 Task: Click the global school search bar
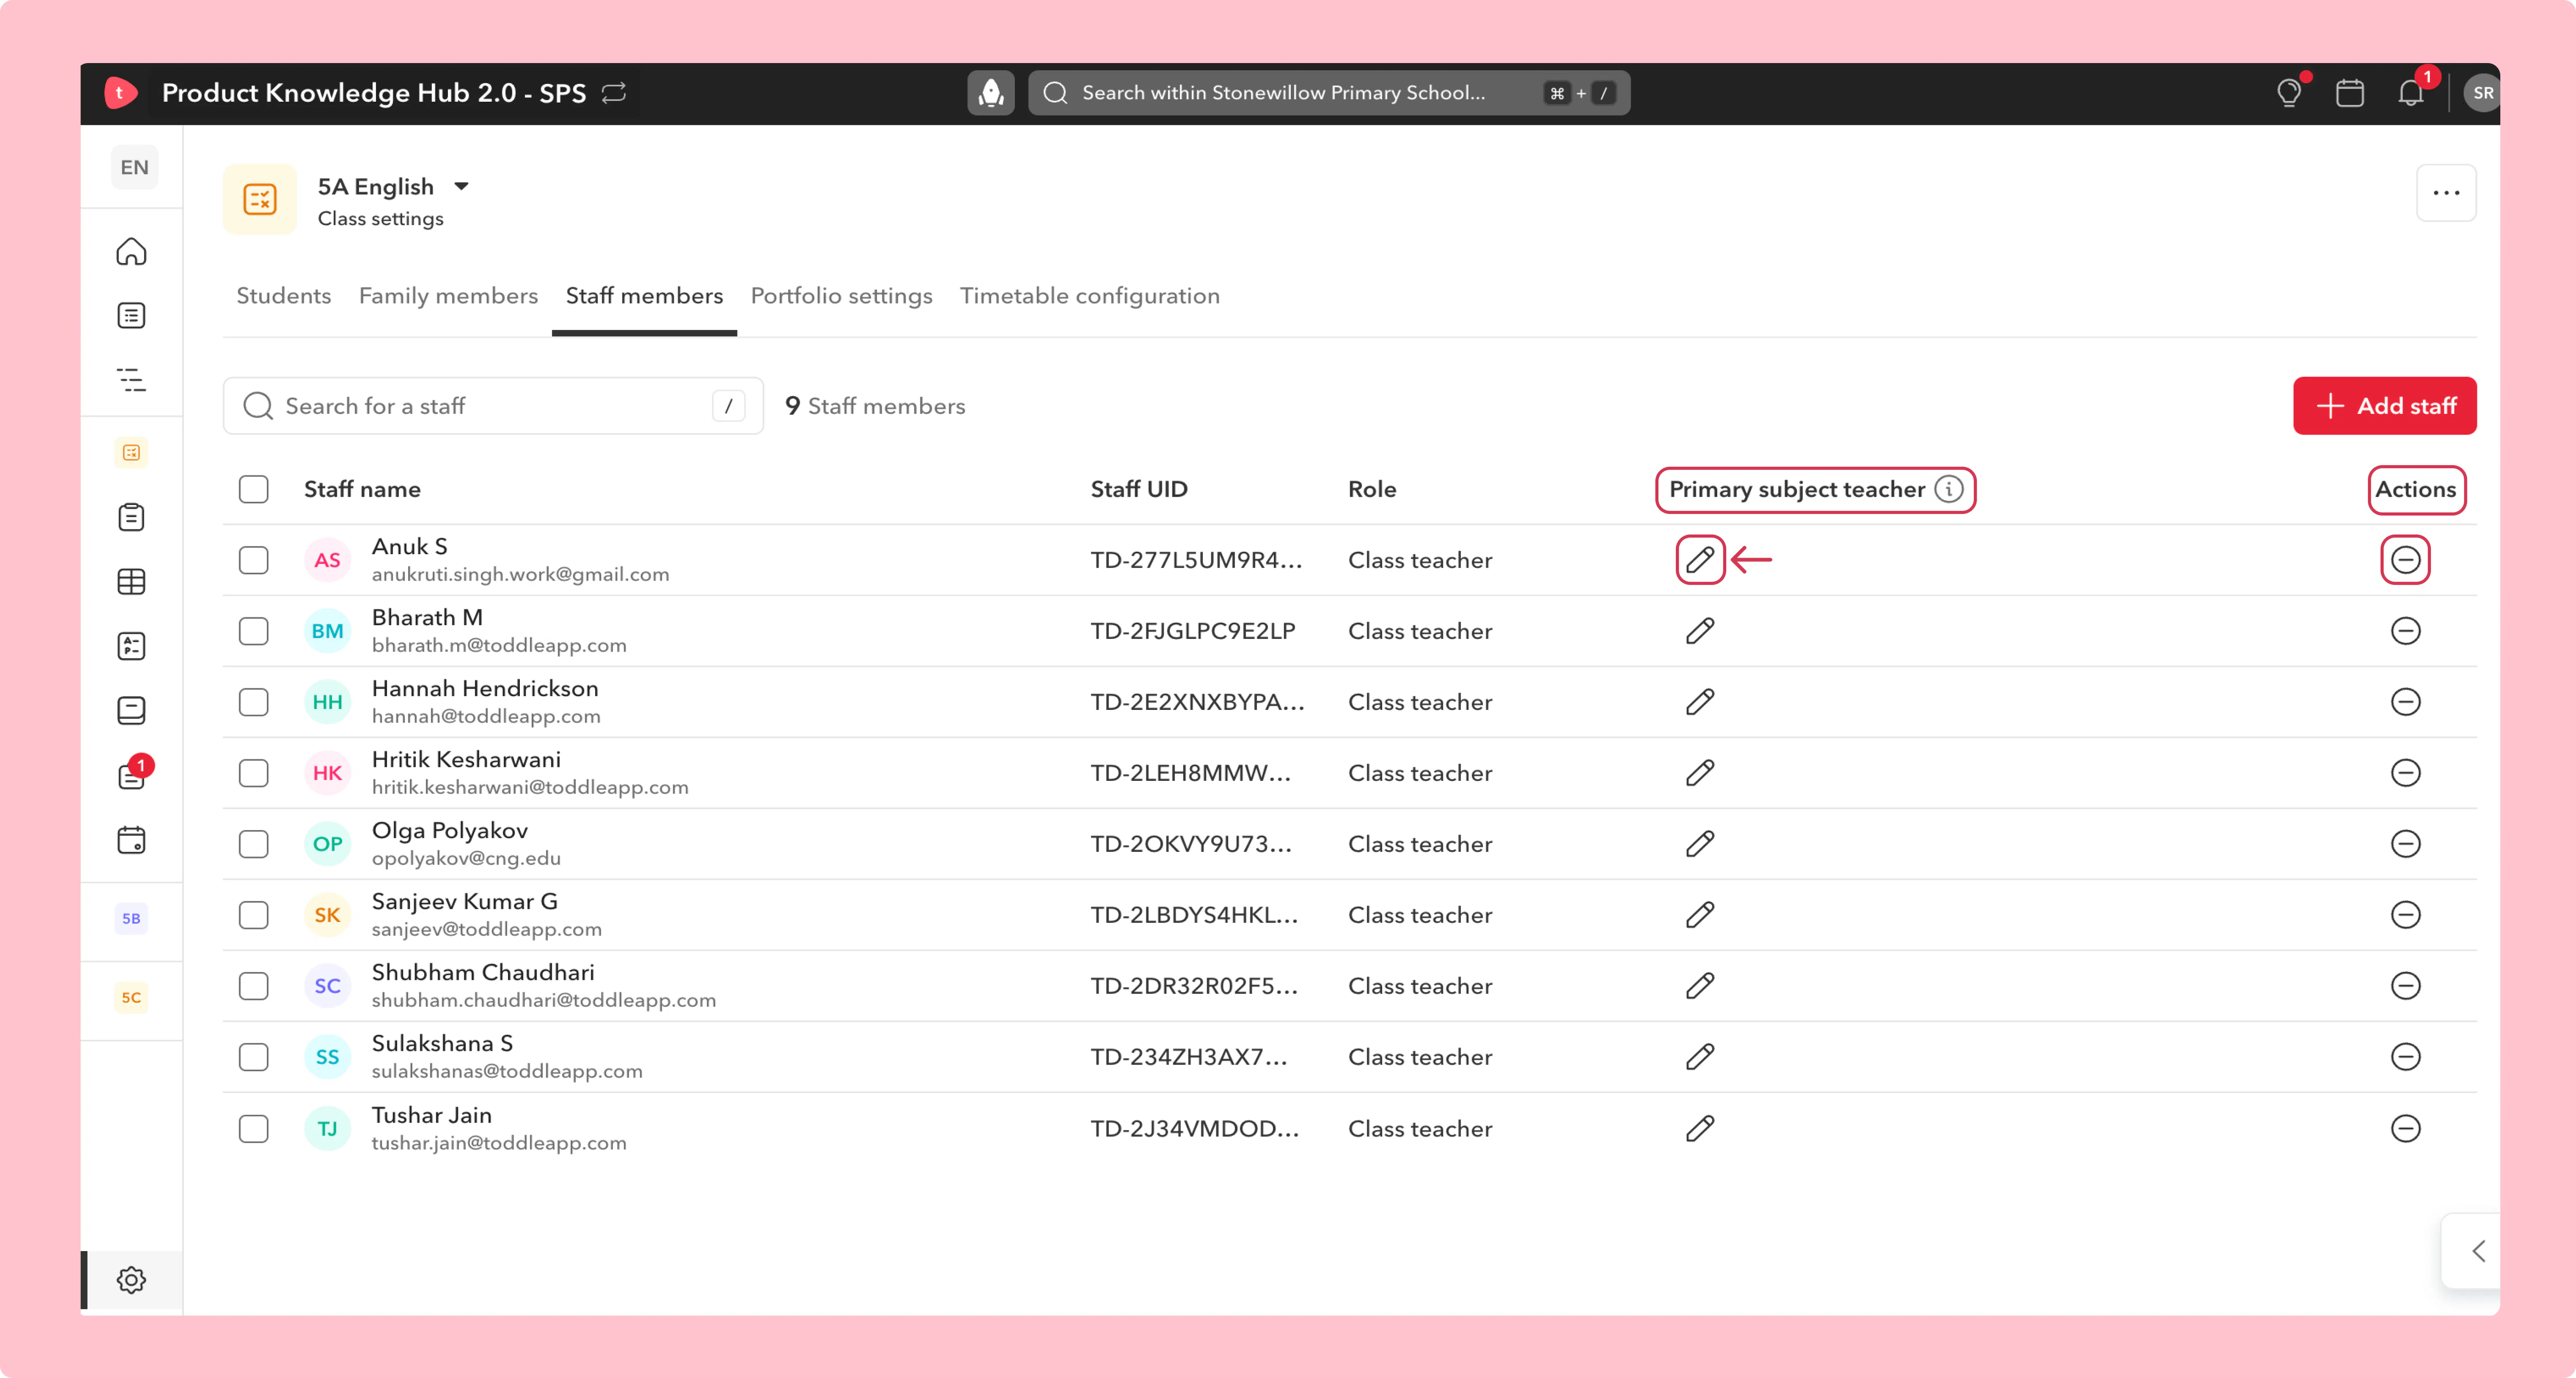(1329, 93)
